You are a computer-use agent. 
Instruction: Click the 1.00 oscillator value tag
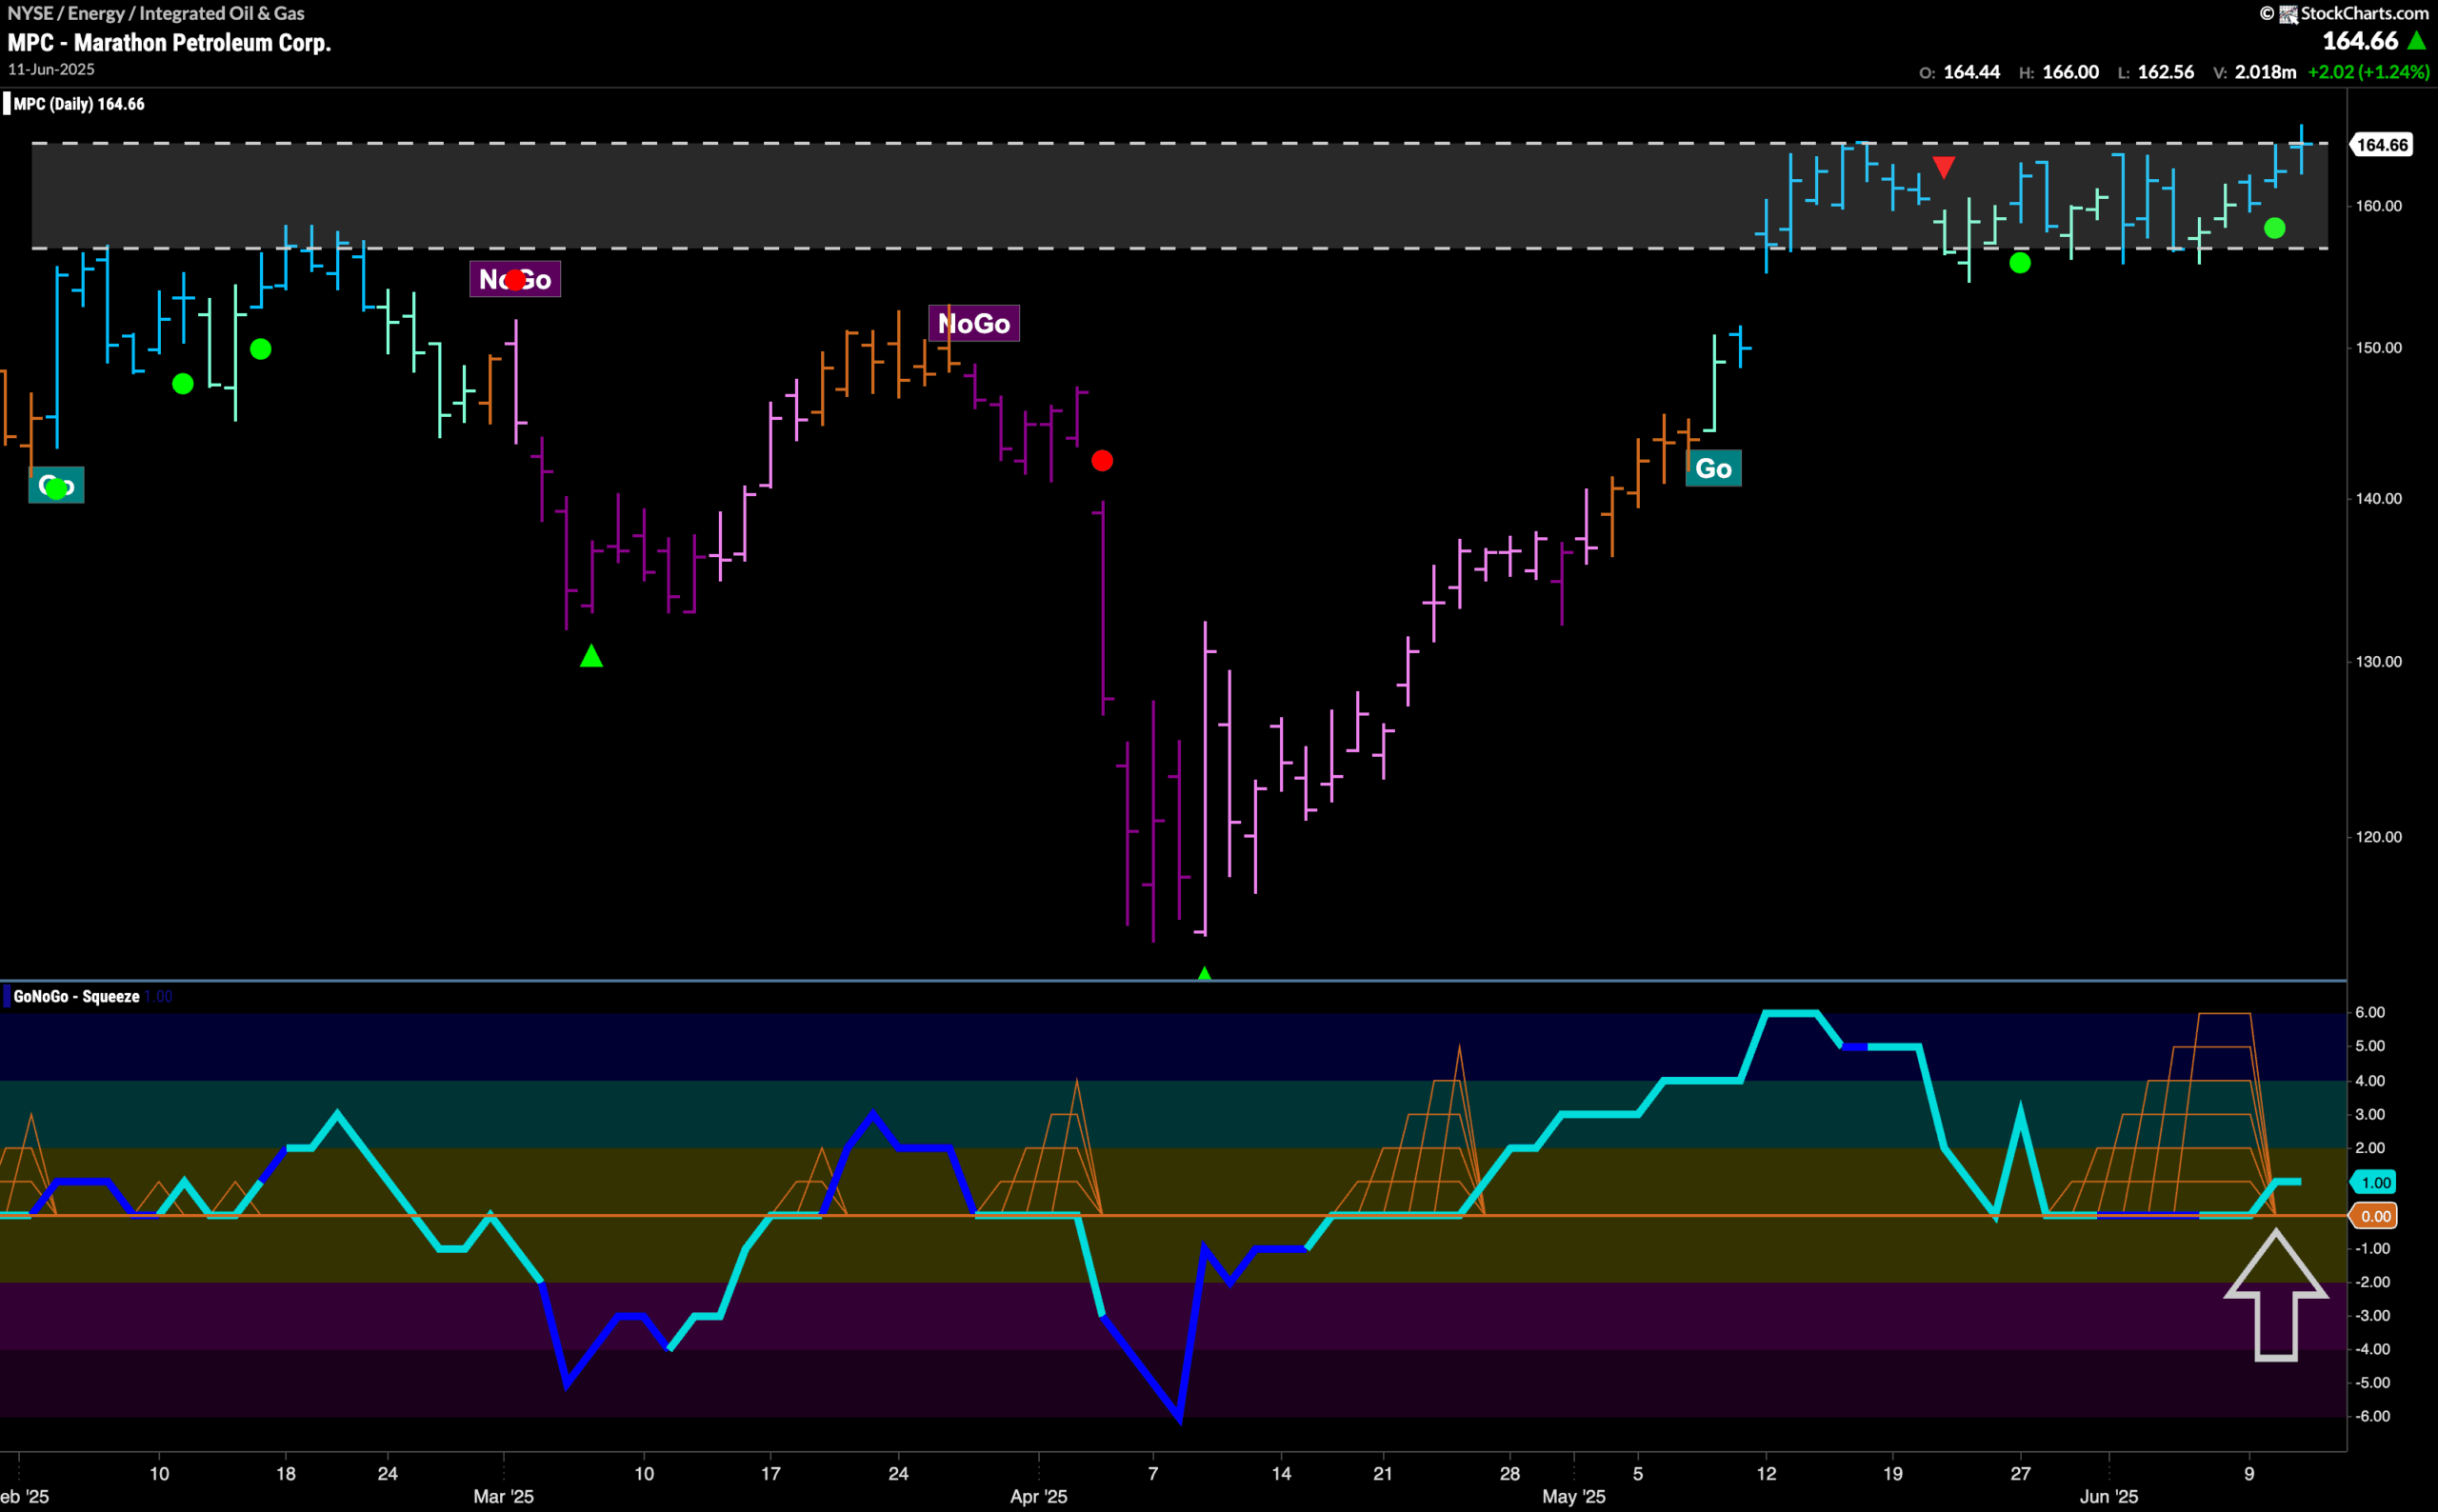pos(2375,1182)
